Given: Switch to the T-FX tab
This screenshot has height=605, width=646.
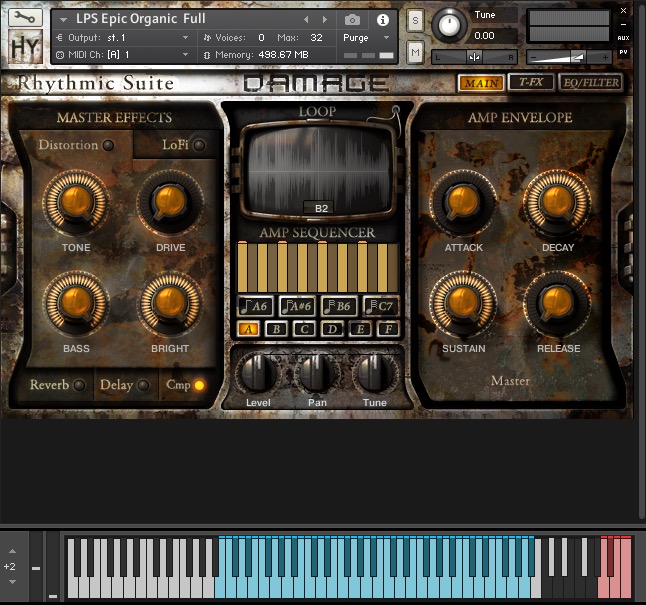Looking at the screenshot, I should coord(531,82).
